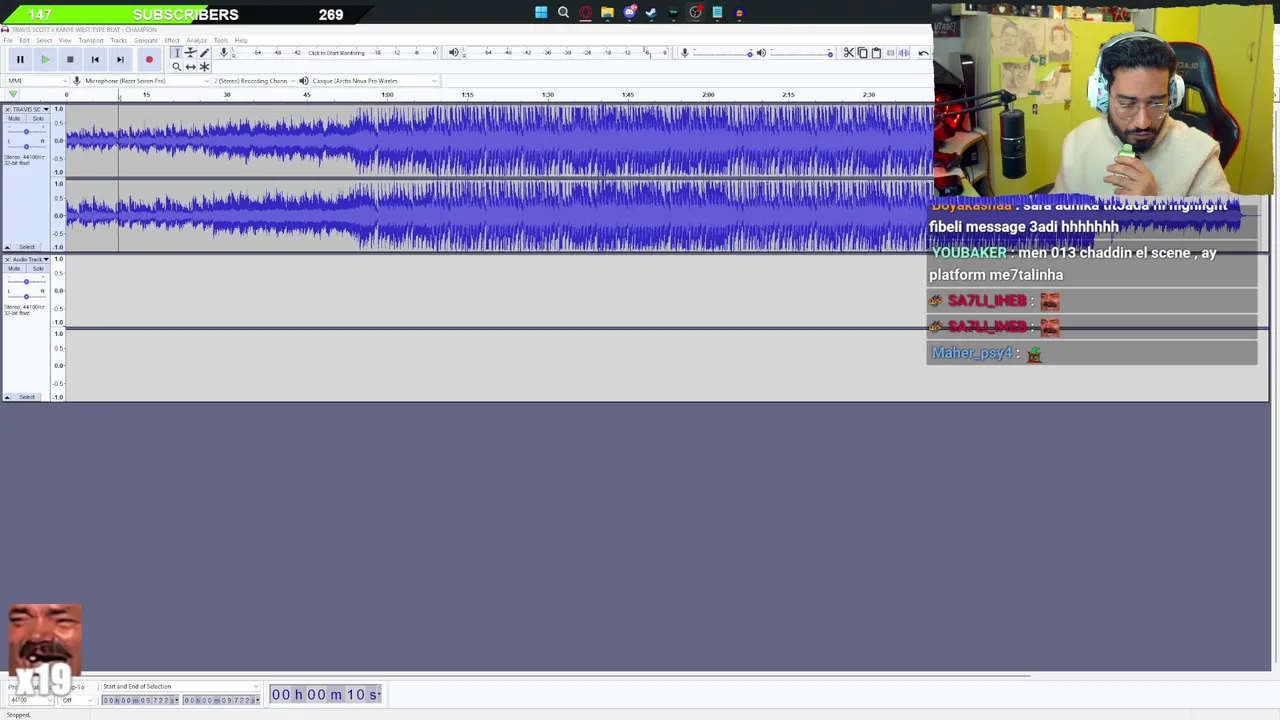The height and width of the screenshot is (720, 1280).
Task: Open the File menu
Action: [x=8, y=40]
